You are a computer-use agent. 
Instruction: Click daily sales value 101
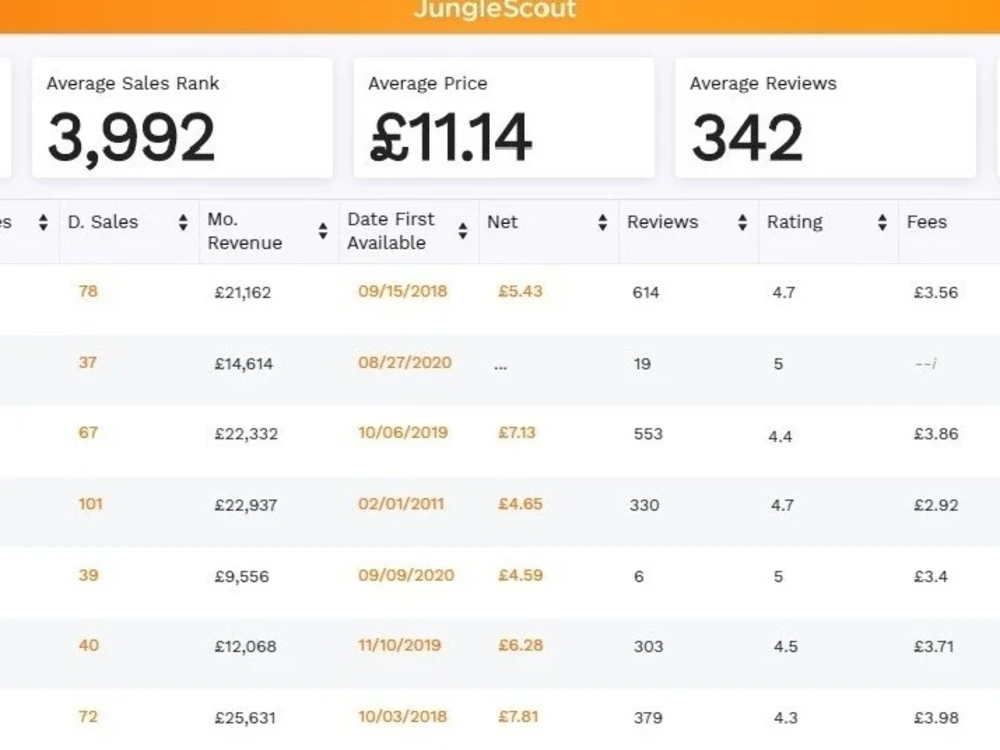91,504
